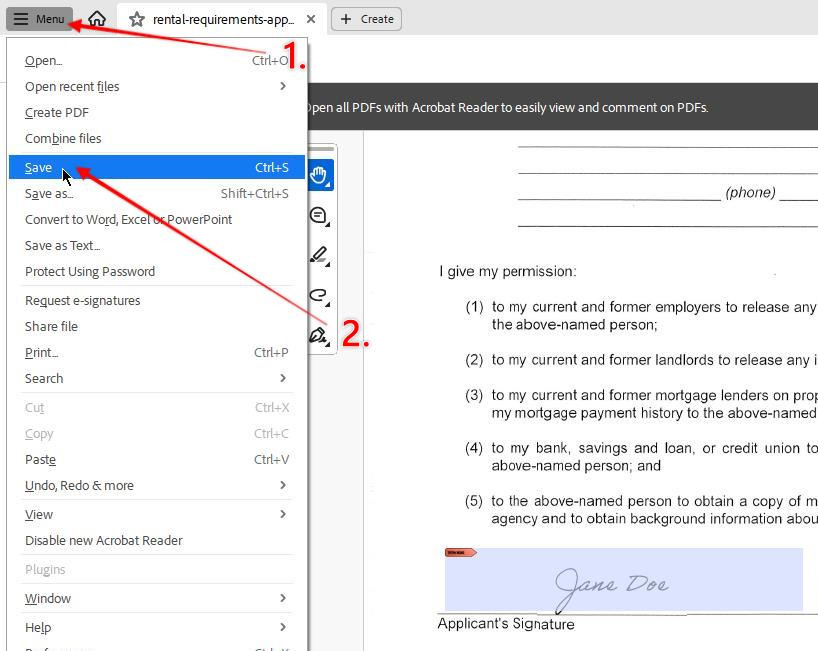This screenshot has height=651, width=818.
Task: Expand the View submenu
Action: click(x=157, y=515)
